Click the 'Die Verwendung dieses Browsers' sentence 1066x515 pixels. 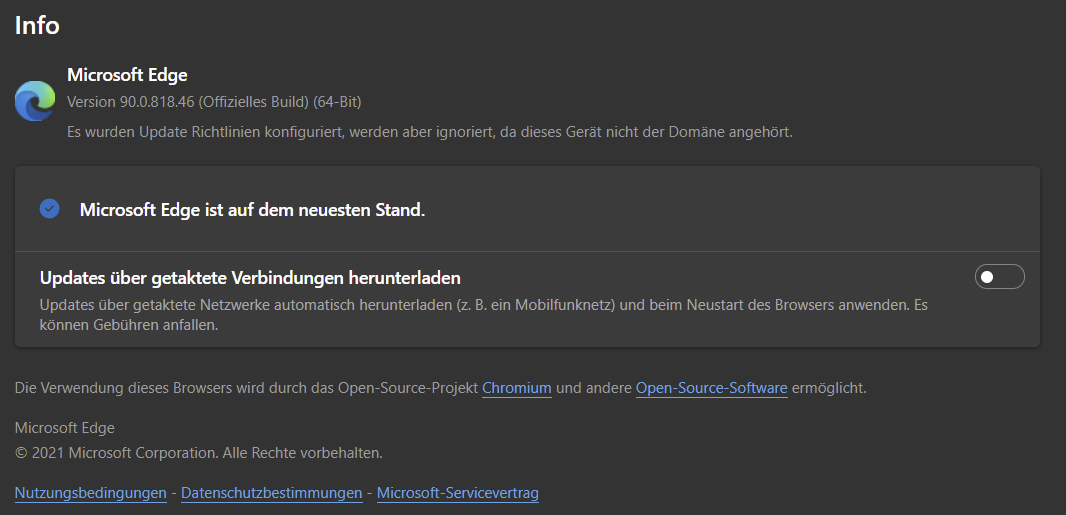pyautogui.click(x=246, y=387)
